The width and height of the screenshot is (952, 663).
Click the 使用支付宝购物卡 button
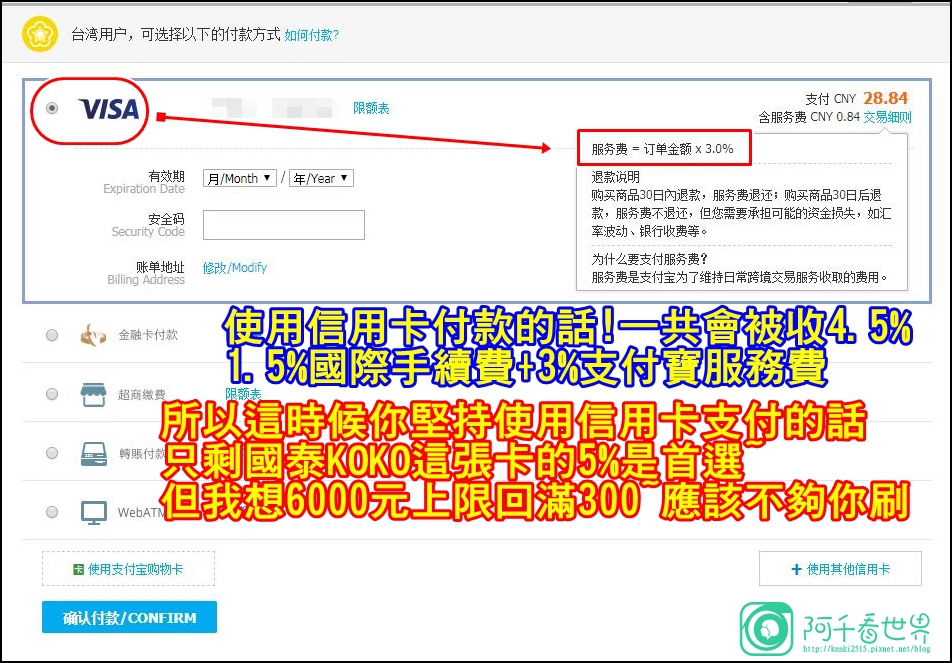(x=128, y=569)
